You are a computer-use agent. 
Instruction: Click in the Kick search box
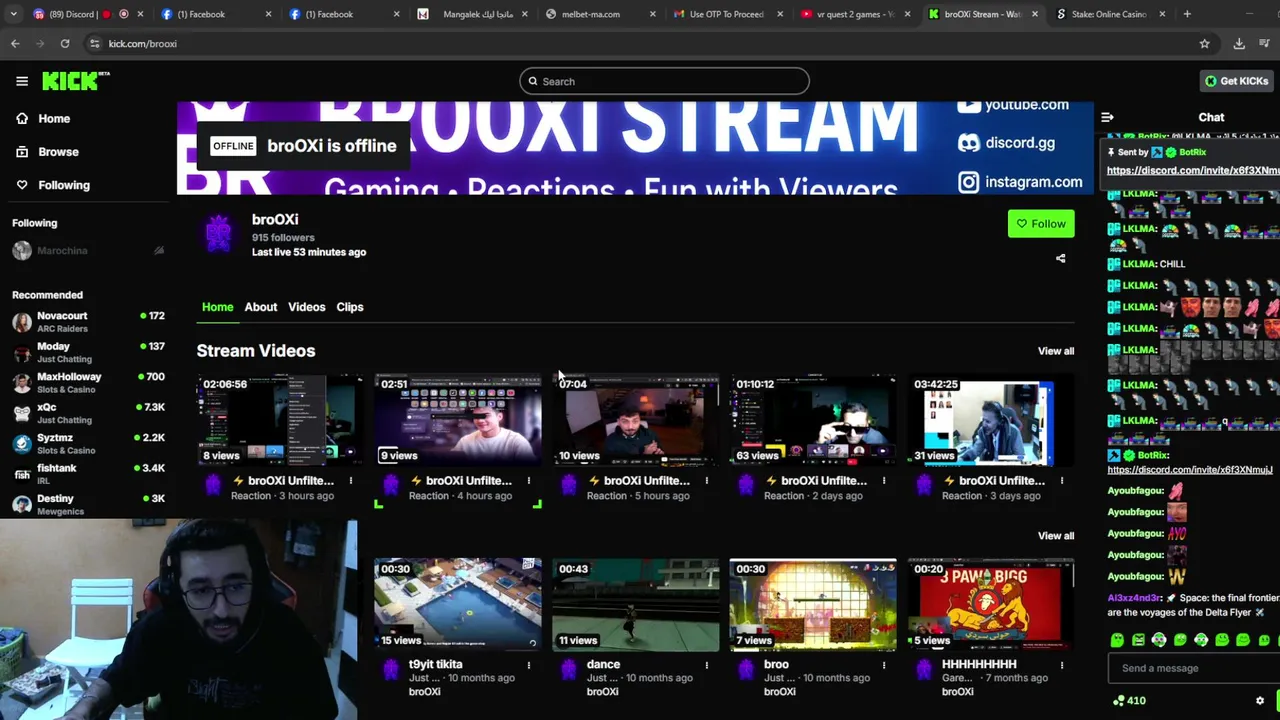click(664, 81)
